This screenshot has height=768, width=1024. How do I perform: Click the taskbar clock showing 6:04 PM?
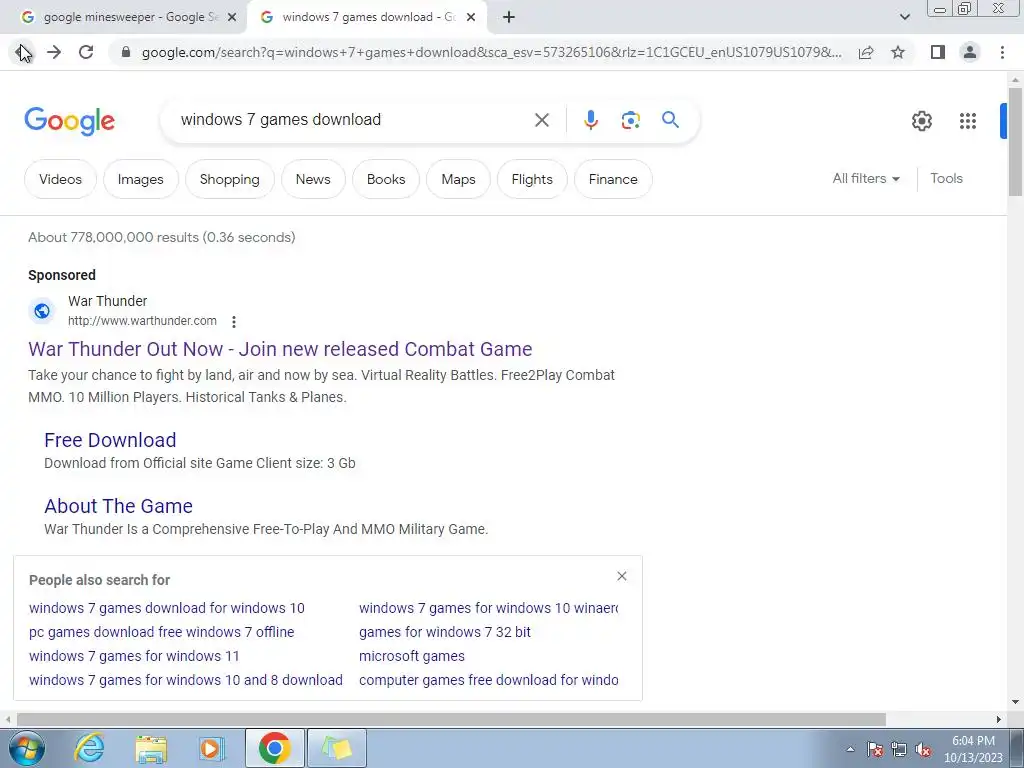973,749
